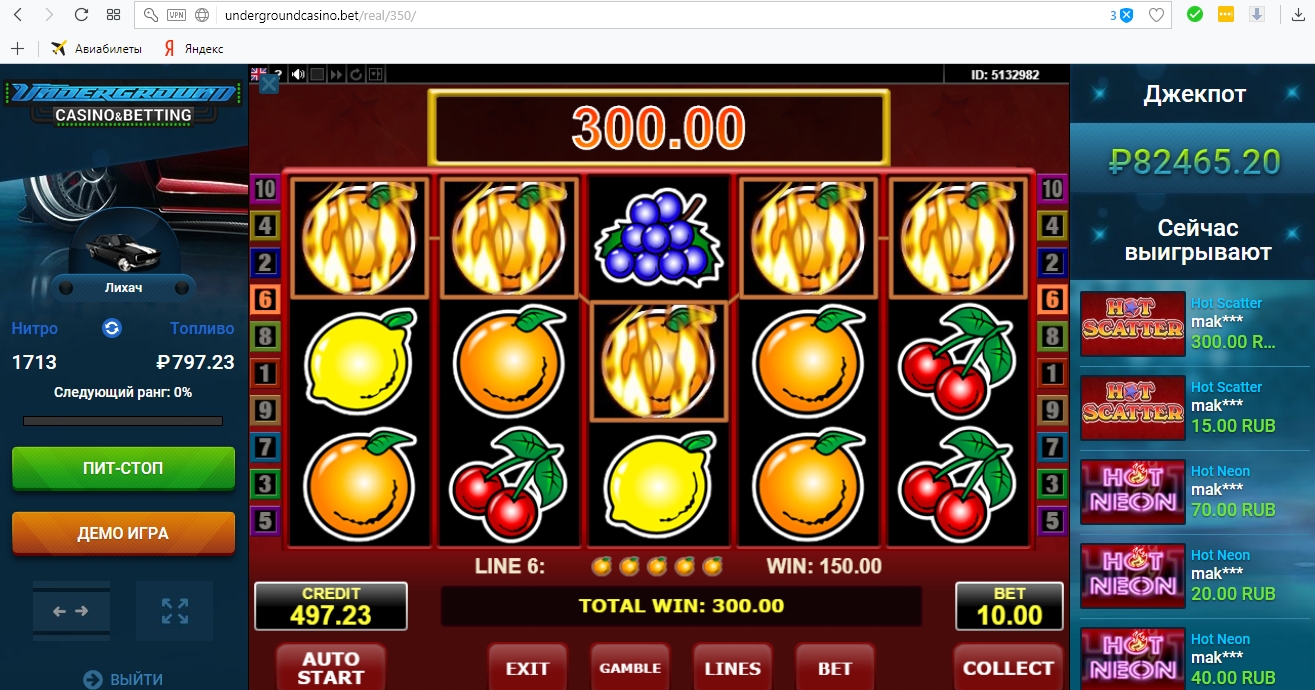
Task: Toggle the square fullscreen icon in game toolbar
Action: pos(317,75)
